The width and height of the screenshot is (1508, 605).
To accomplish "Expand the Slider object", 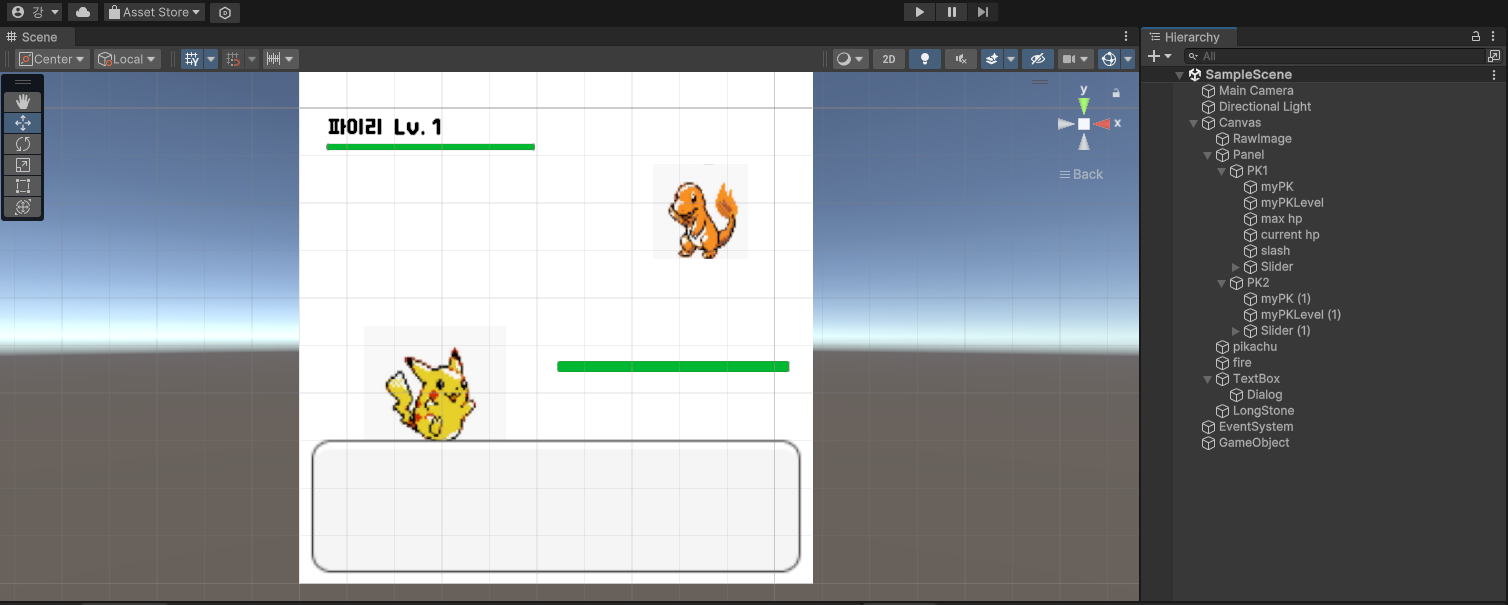I will click(x=1236, y=267).
